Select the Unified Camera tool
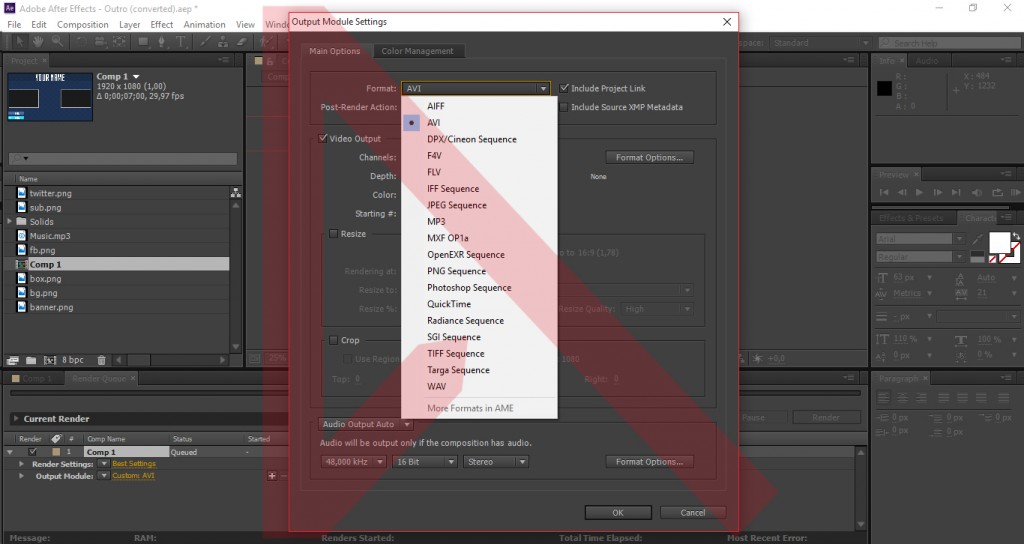This screenshot has width=1024, height=544. point(100,42)
